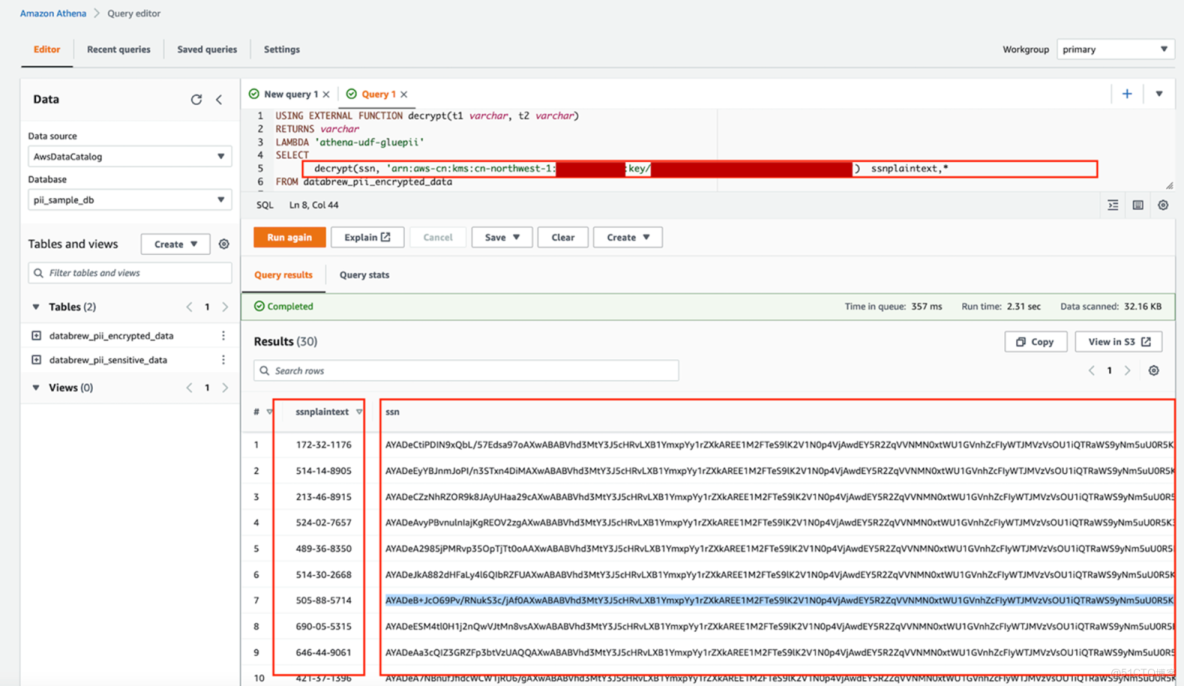Collapse the Tables (2) section

tap(34, 306)
